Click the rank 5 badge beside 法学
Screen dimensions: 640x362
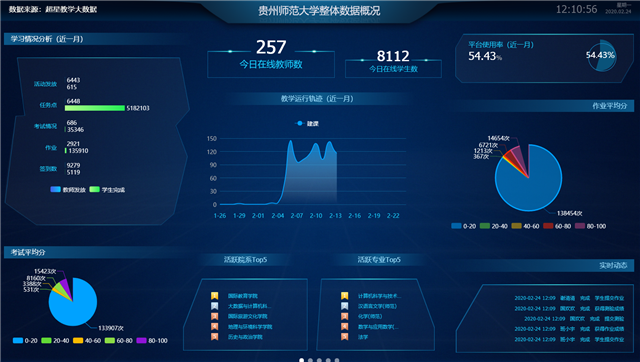[x=344, y=337]
